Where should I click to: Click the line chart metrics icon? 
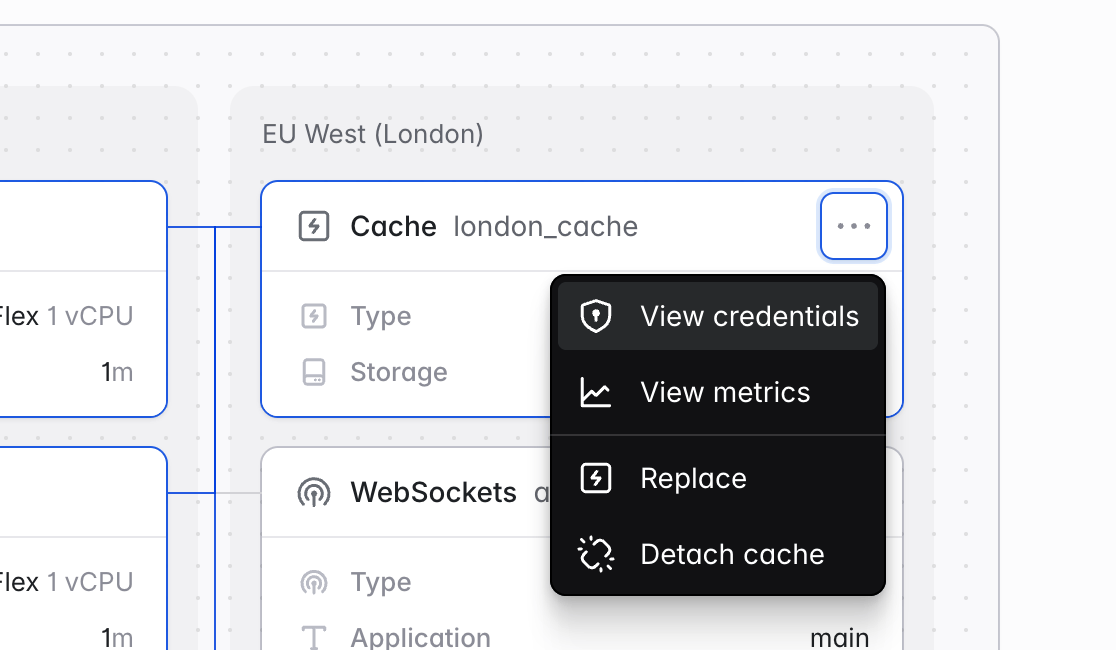596,392
